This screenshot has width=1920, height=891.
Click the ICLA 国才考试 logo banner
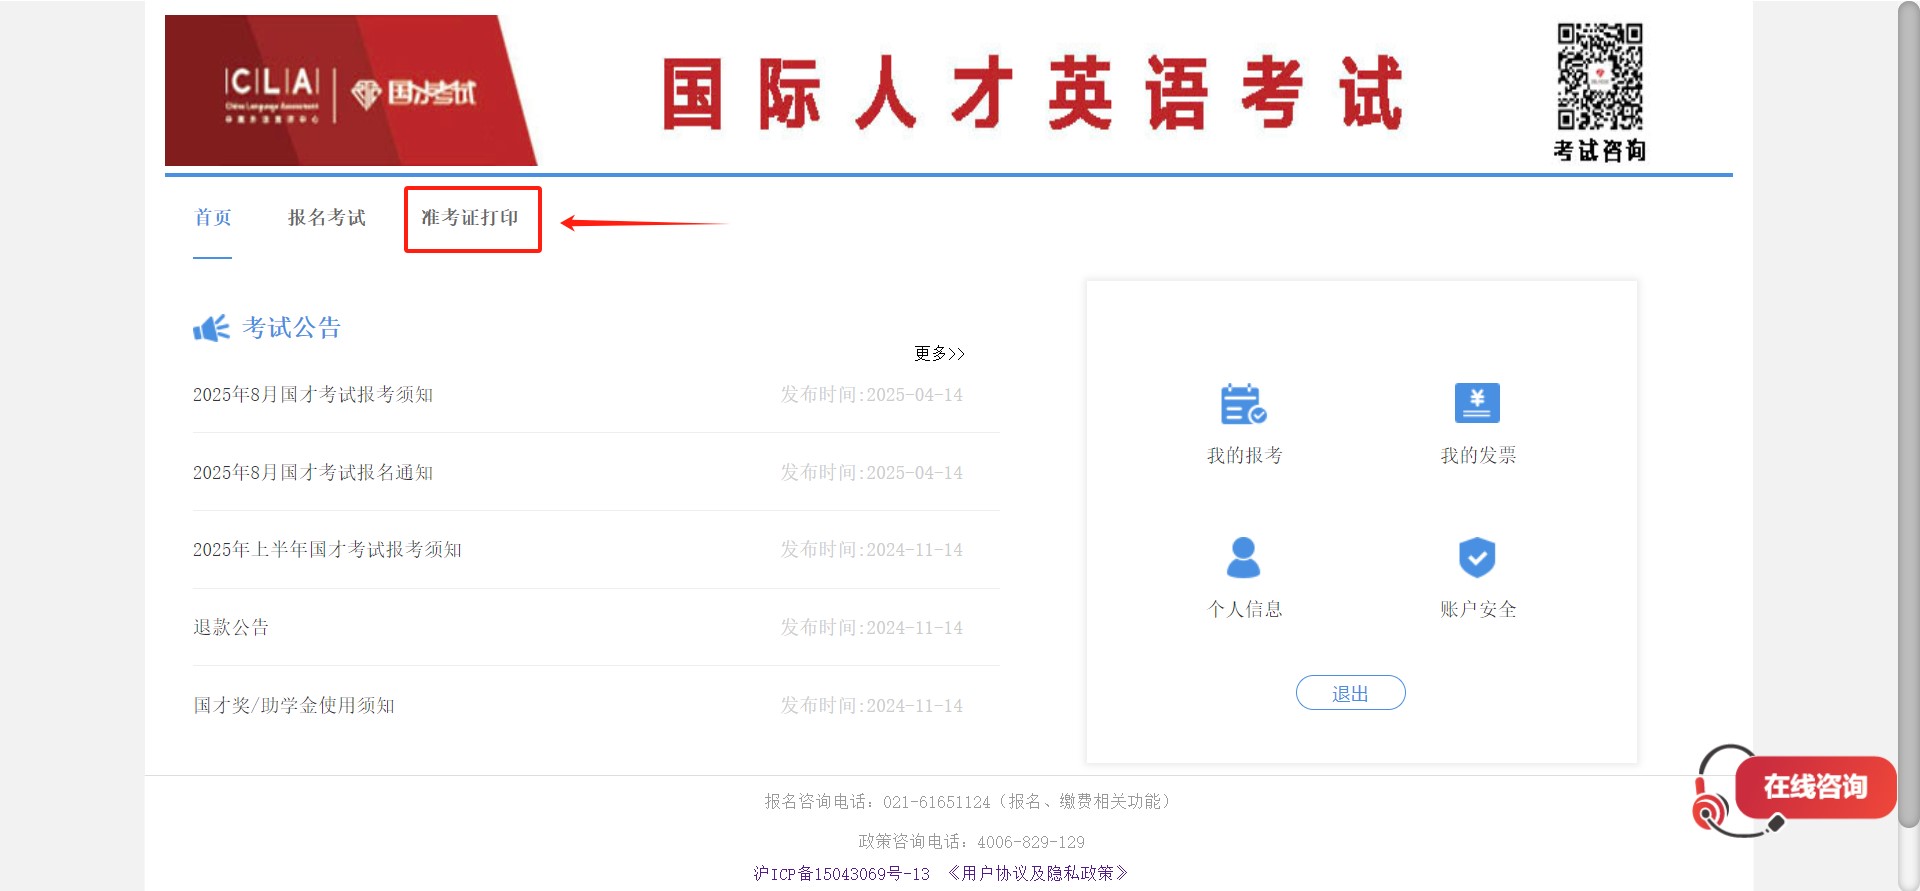click(x=351, y=90)
